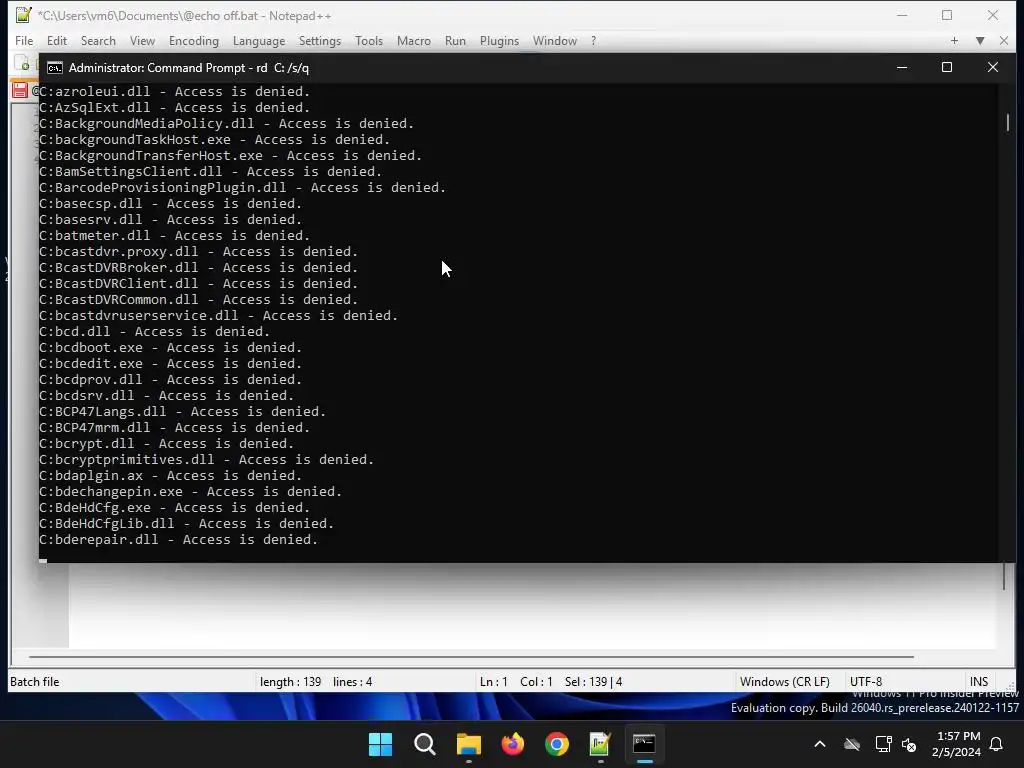The height and width of the screenshot is (768, 1024).
Task: Click the Command Prompt taskbar icon
Action: 644,744
